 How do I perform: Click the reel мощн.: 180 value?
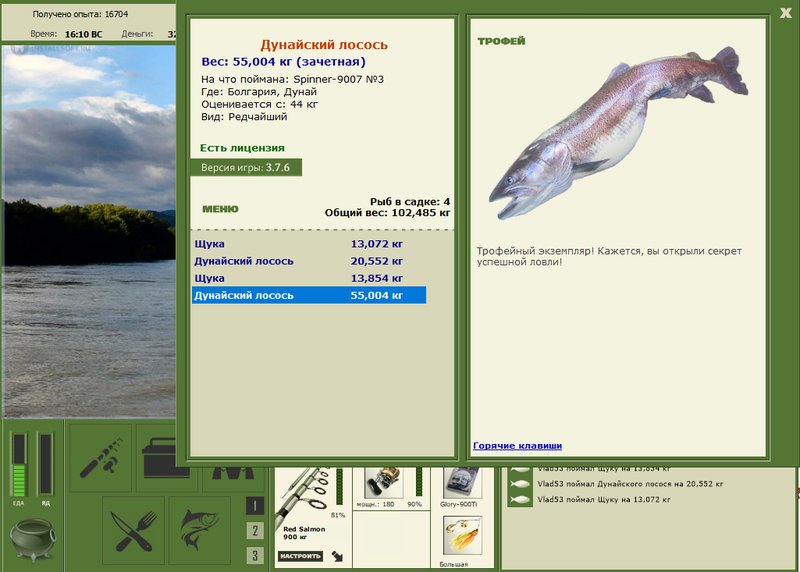[x=375, y=504]
